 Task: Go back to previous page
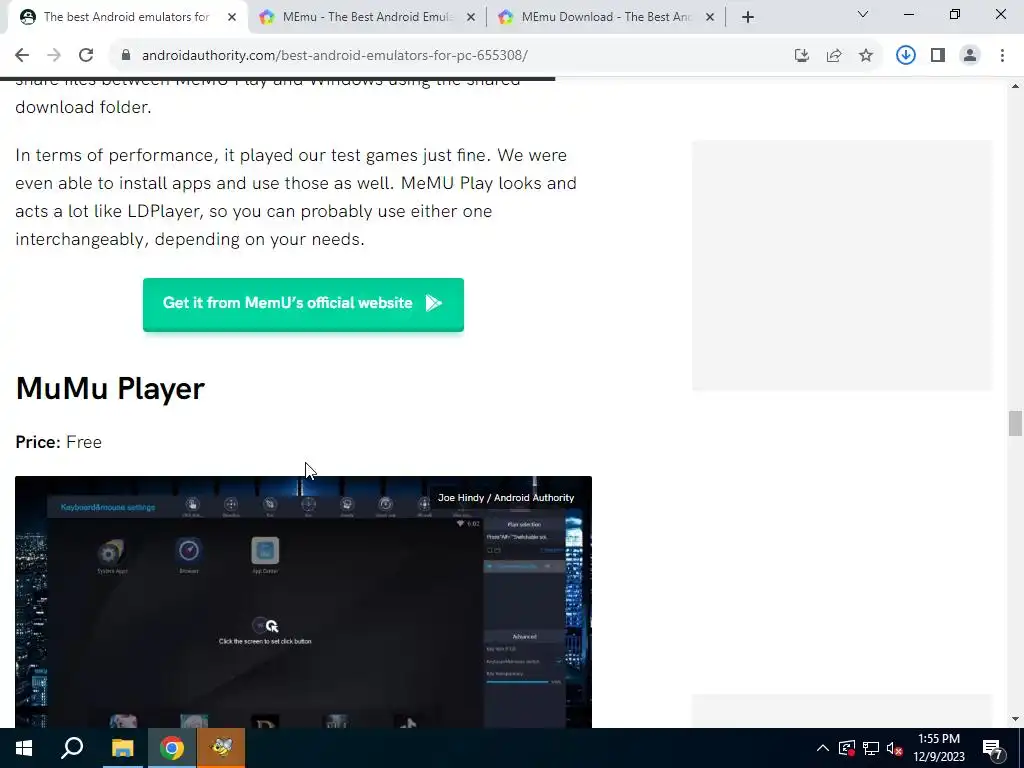point(22,56)
